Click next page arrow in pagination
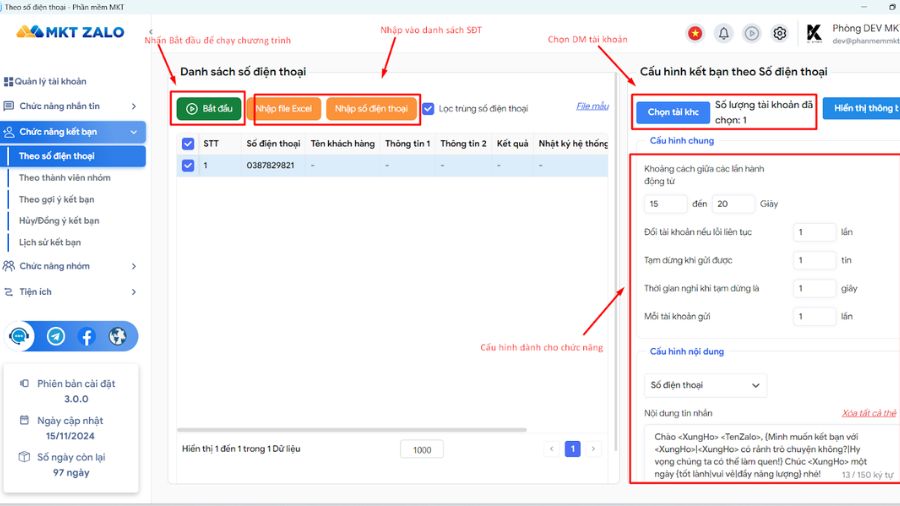This screenshot has height=506, width=900. click(x=593, y=449)
